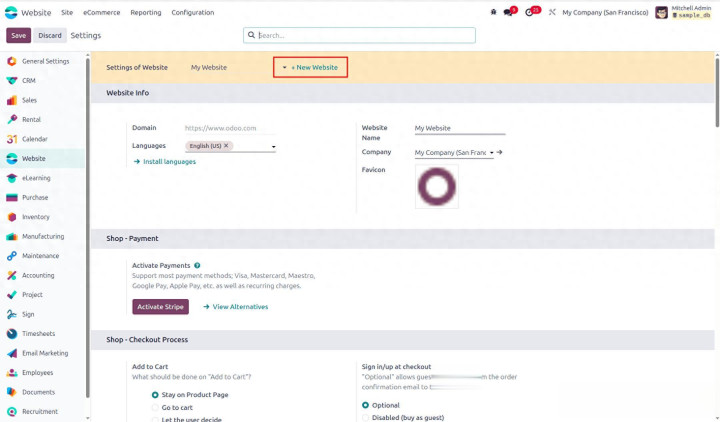Open Manufacturing settings in the sidebar
This screenshot has height=422, width=720.
(x=45, y=236)
